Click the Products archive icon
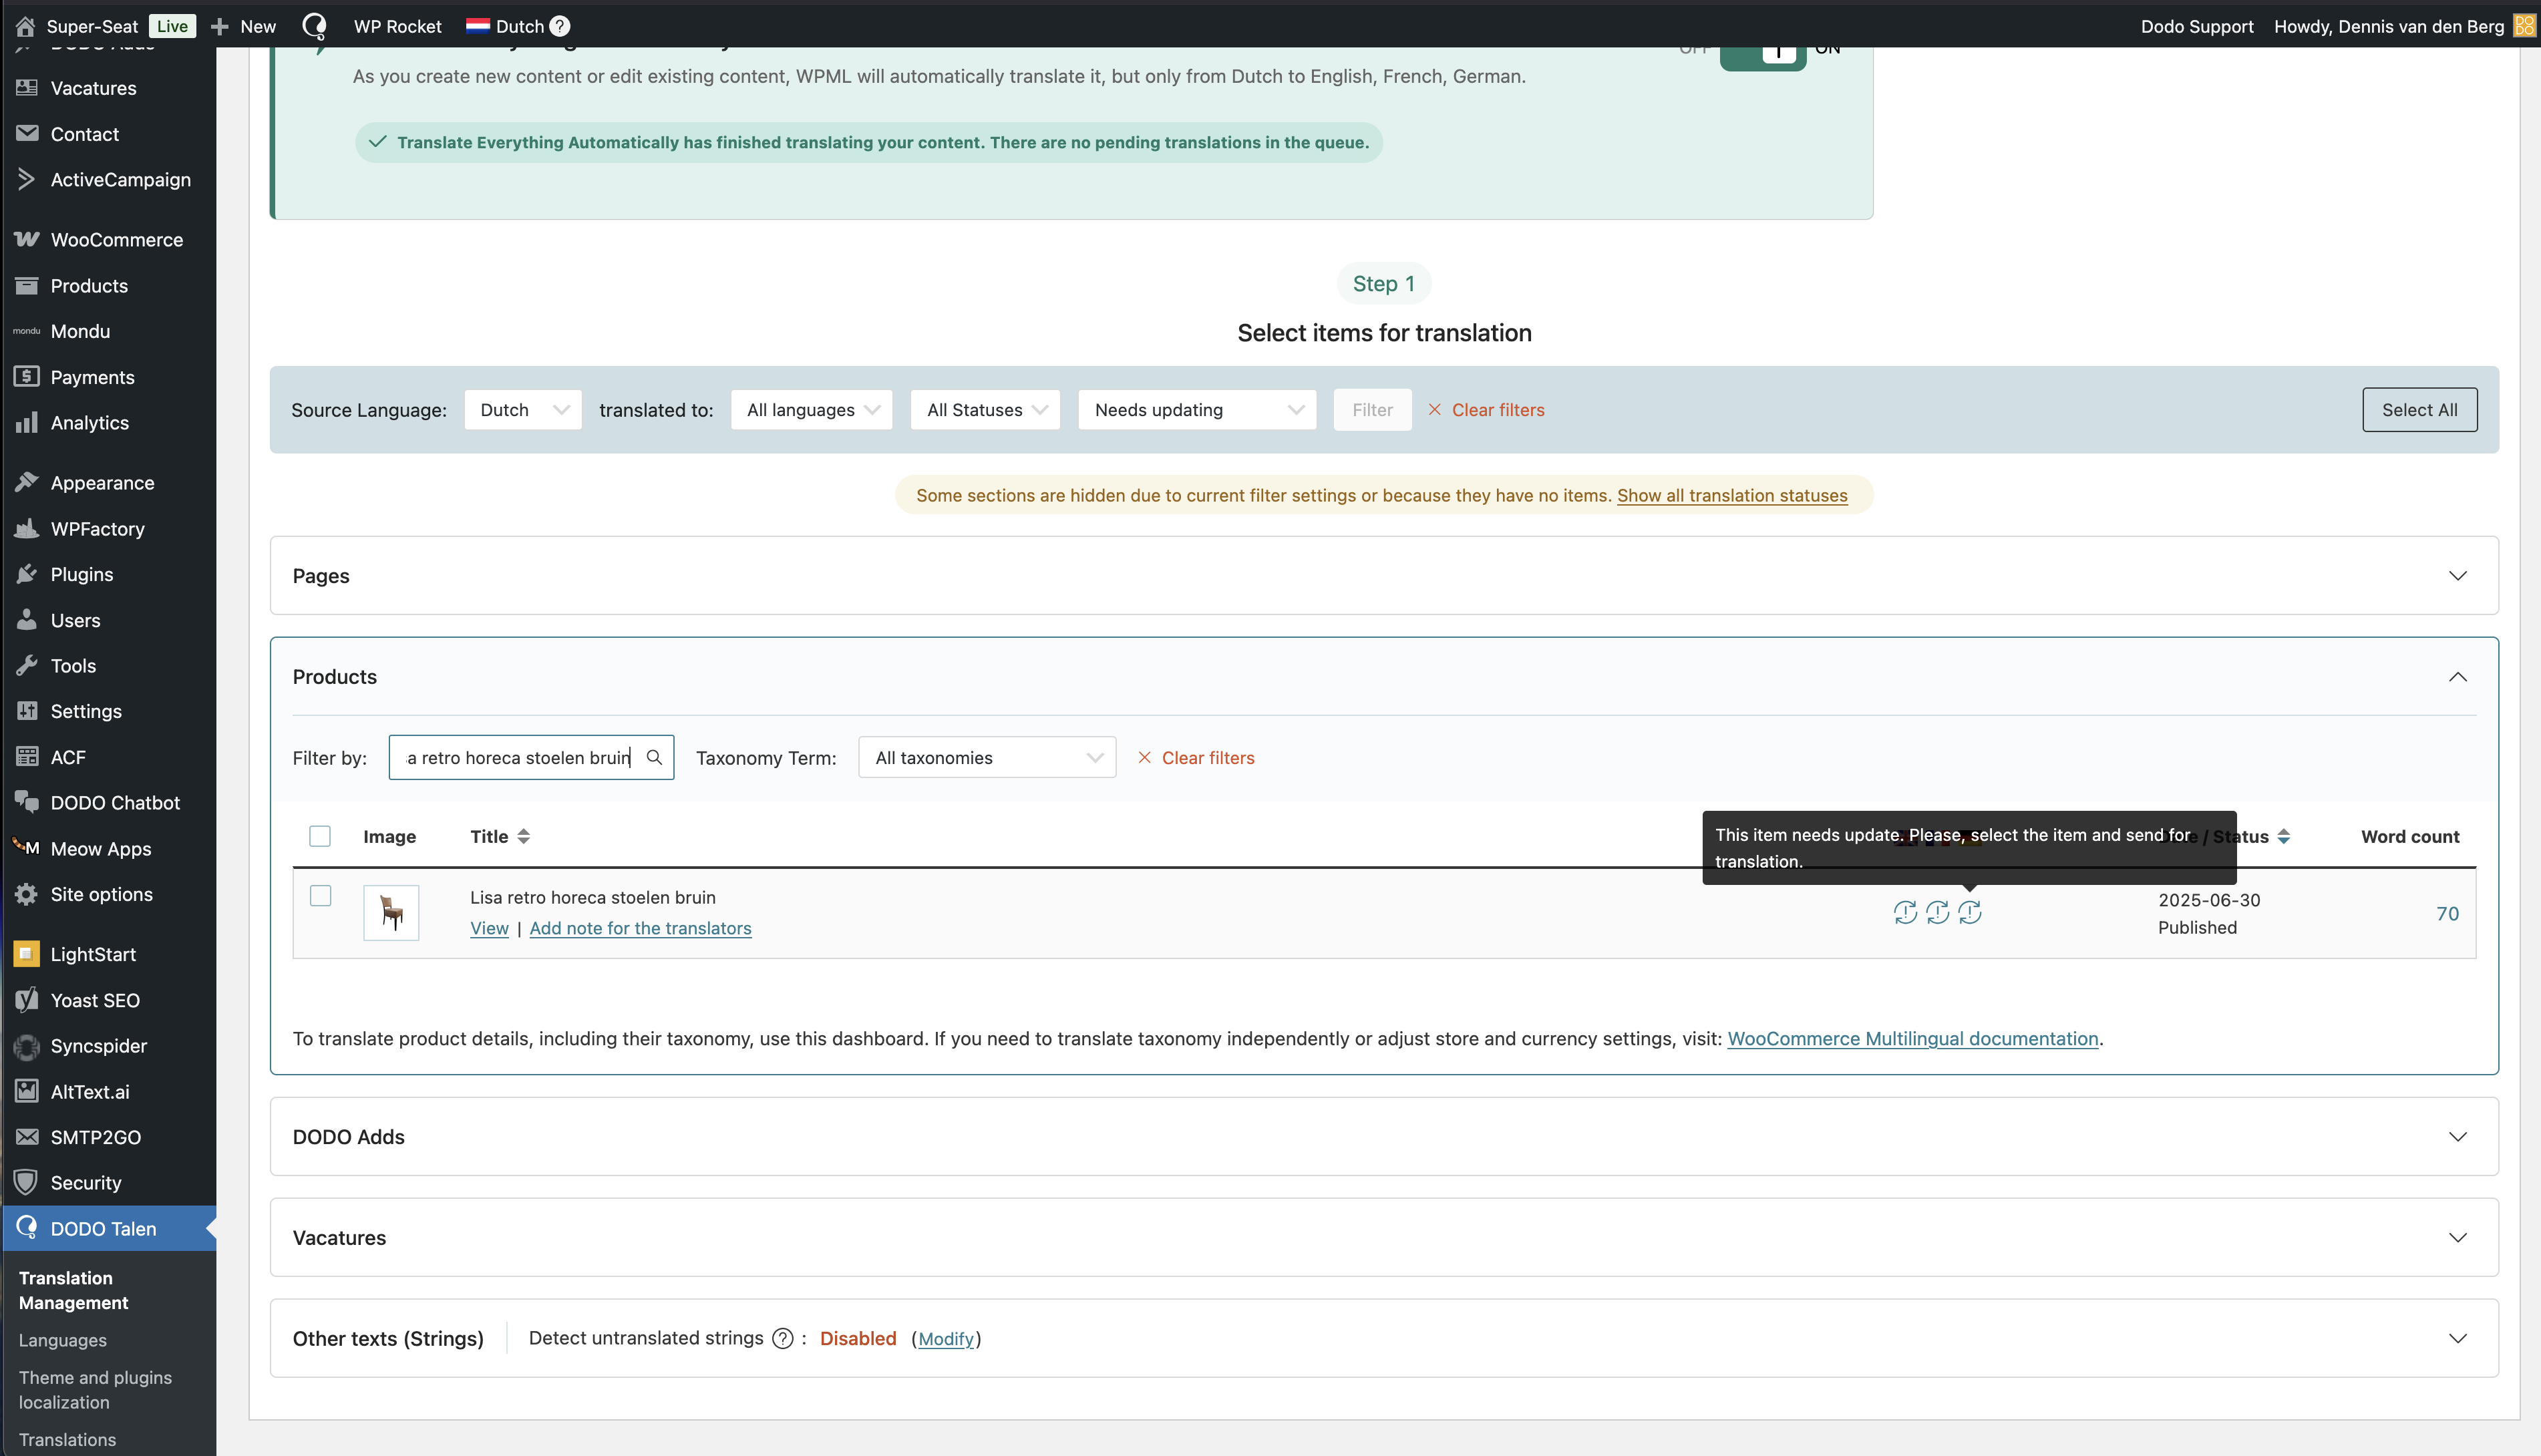2541x1456 pixels. 27,285
